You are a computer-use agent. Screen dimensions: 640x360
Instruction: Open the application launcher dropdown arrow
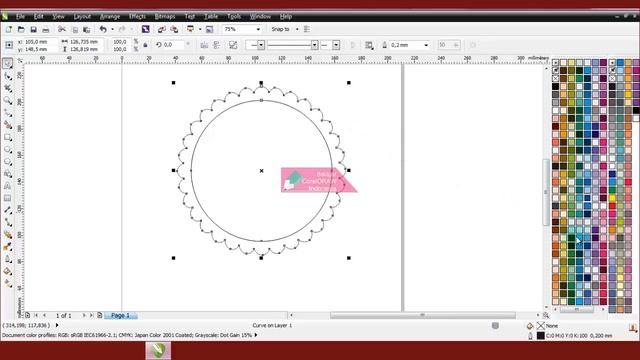[x=200, y=29]
